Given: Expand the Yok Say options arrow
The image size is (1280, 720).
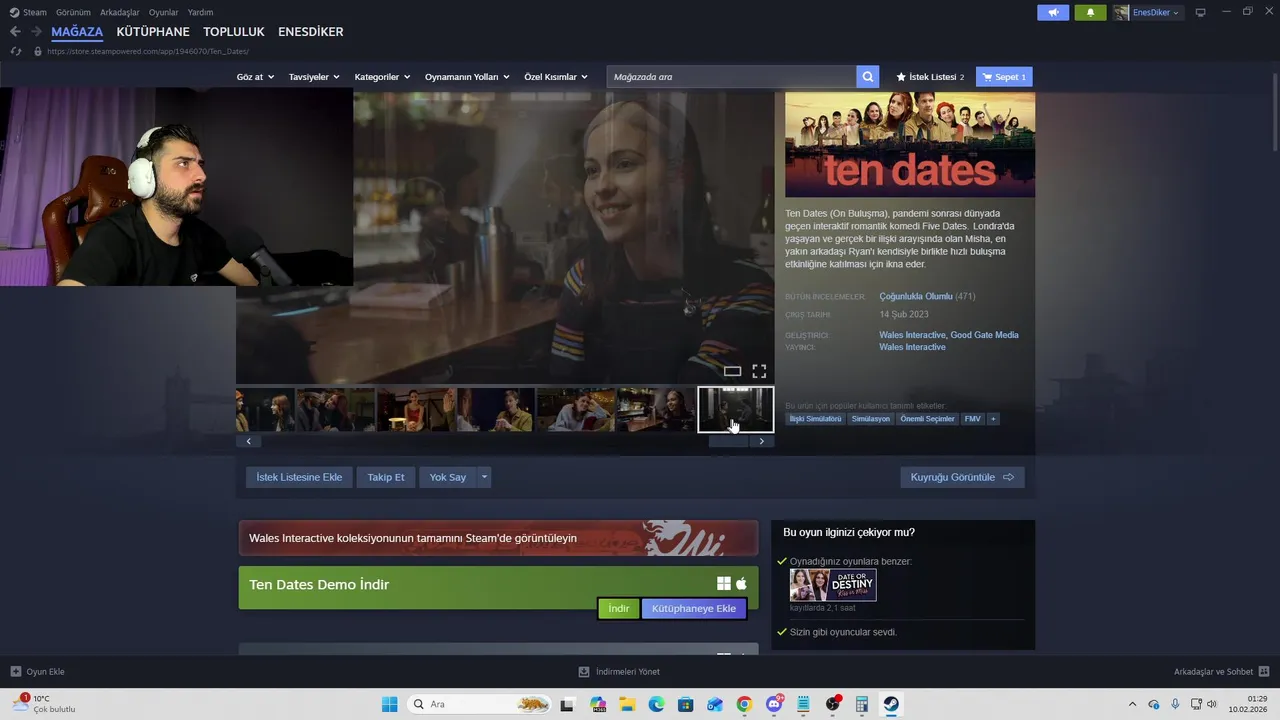Looking at the screenshot, I should tap(484, 477).
